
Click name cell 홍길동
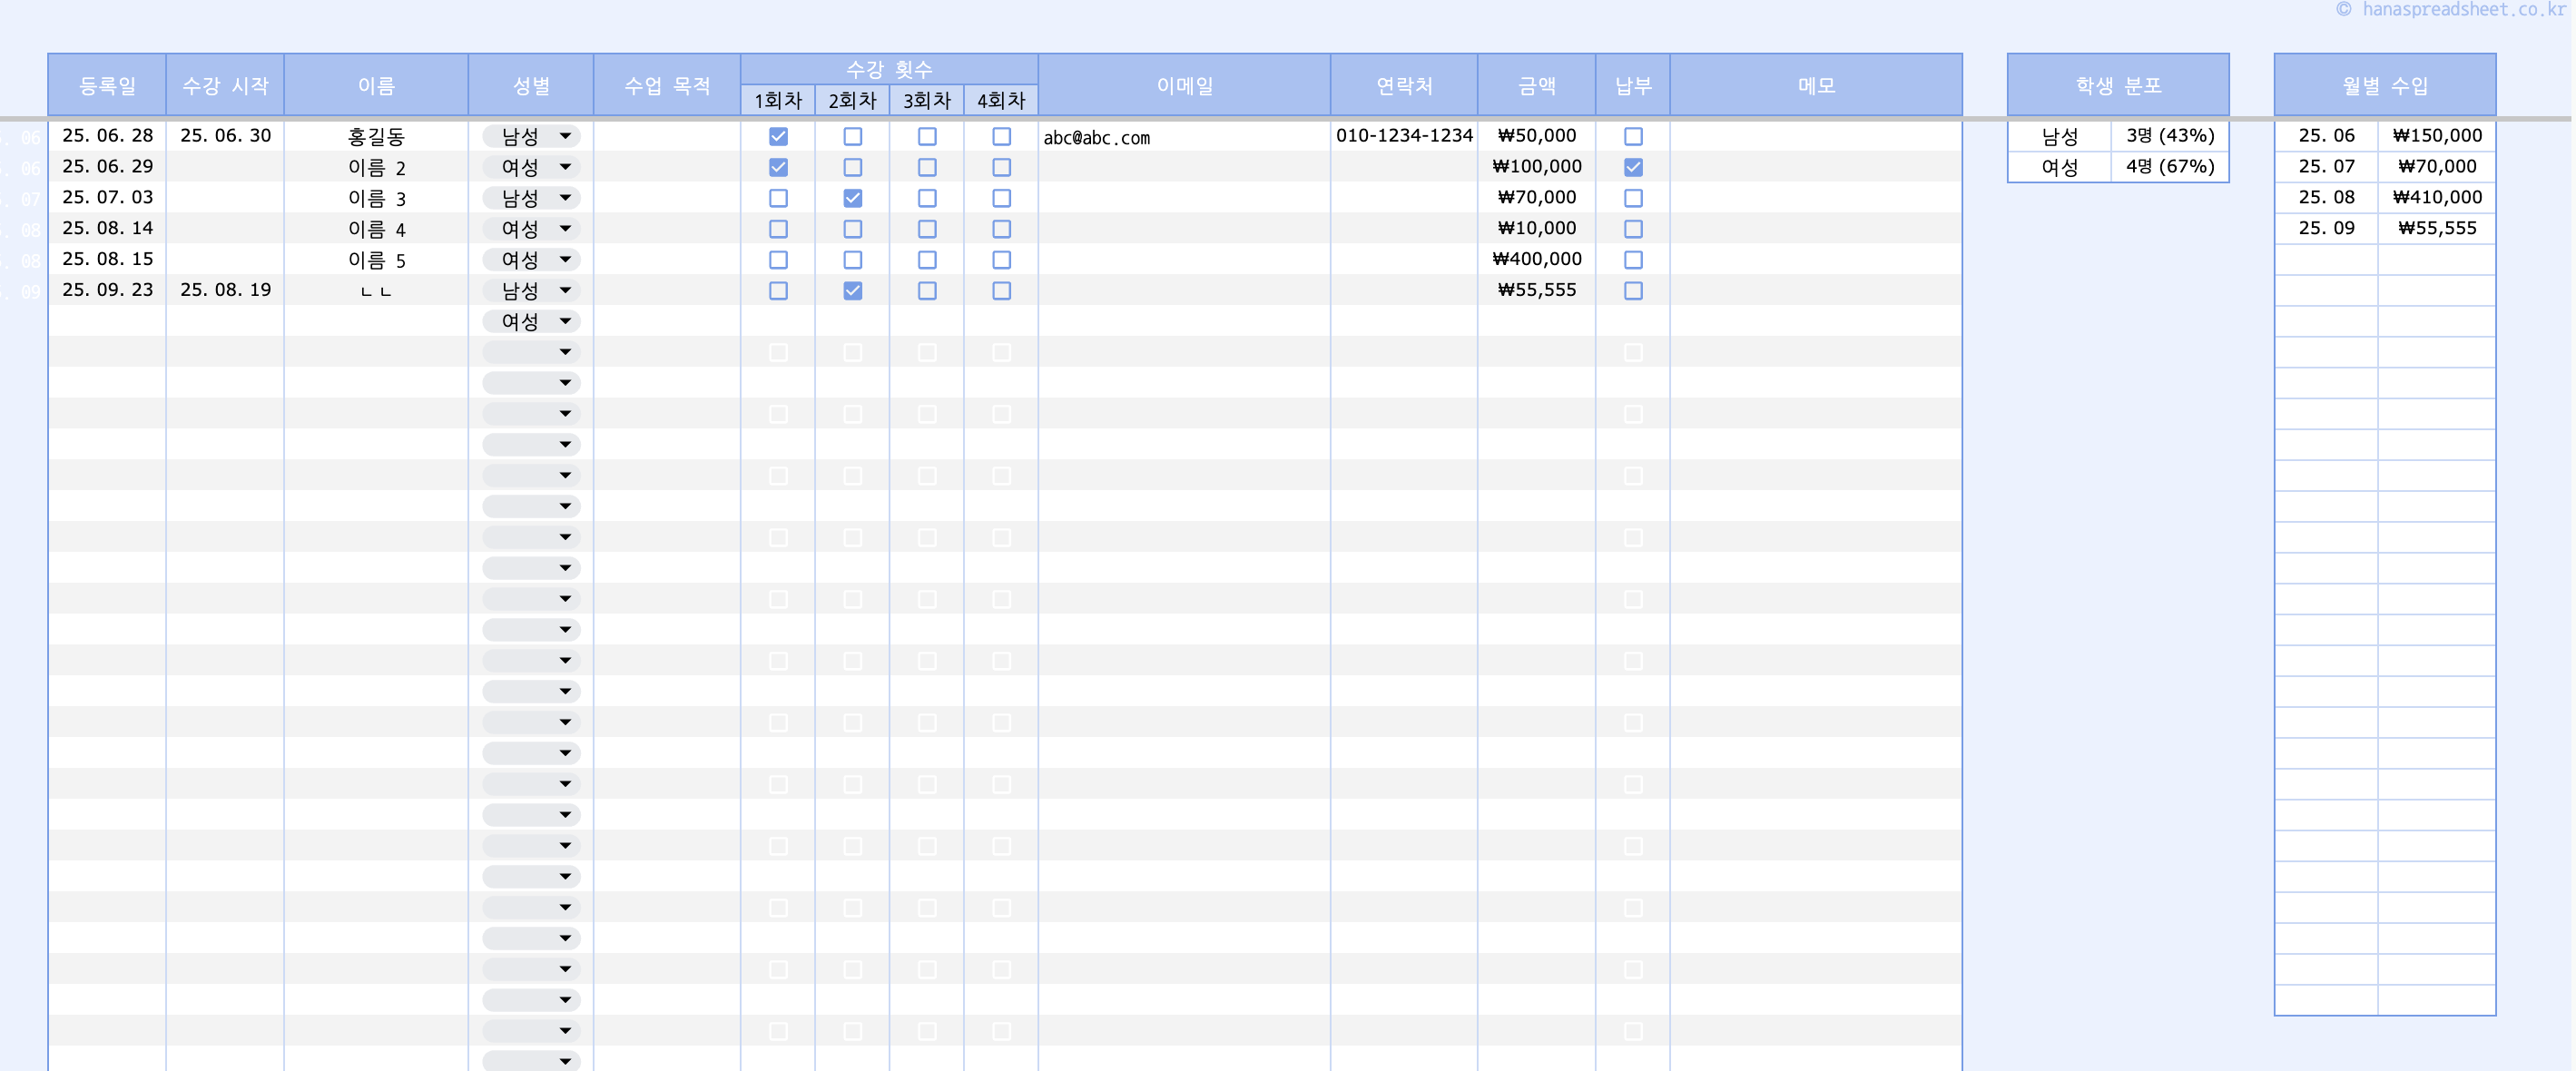coord(376,136)
